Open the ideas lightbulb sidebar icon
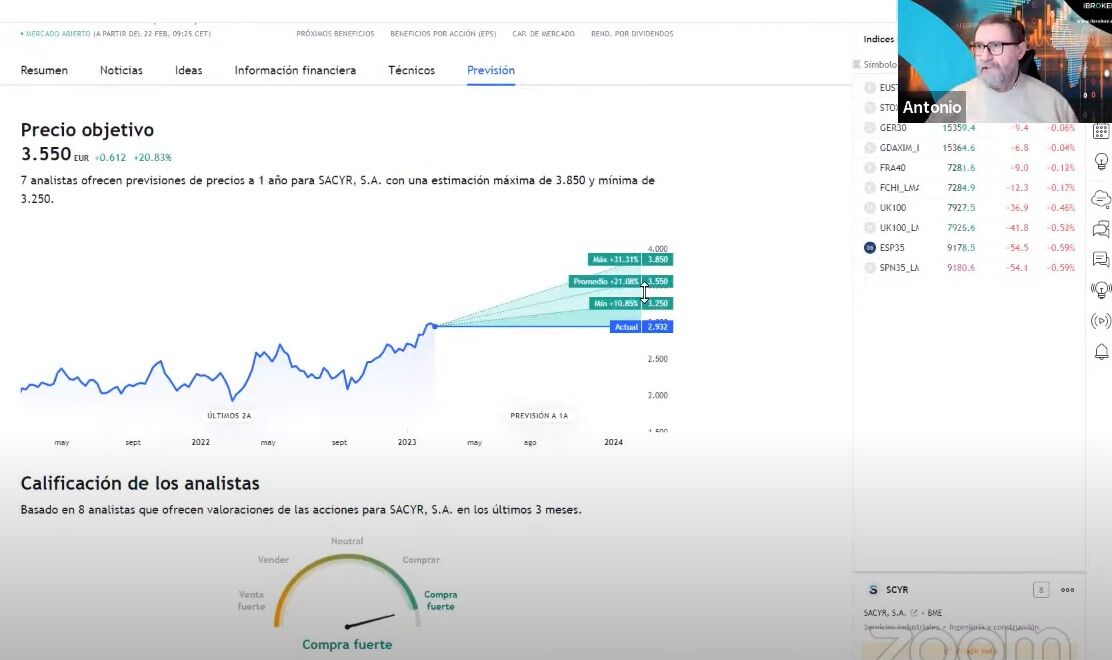Viewport: 1112px width, 660px height. pos(1101,161)
